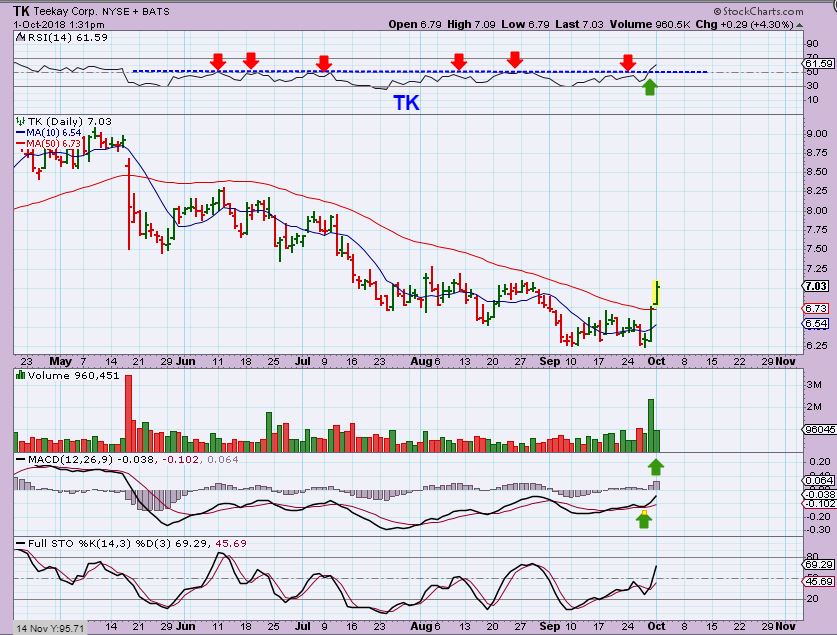Click the 0.064 MACD histogram tag
The height and width of the screenshot is (635, 837).
(x=819, y=480)
